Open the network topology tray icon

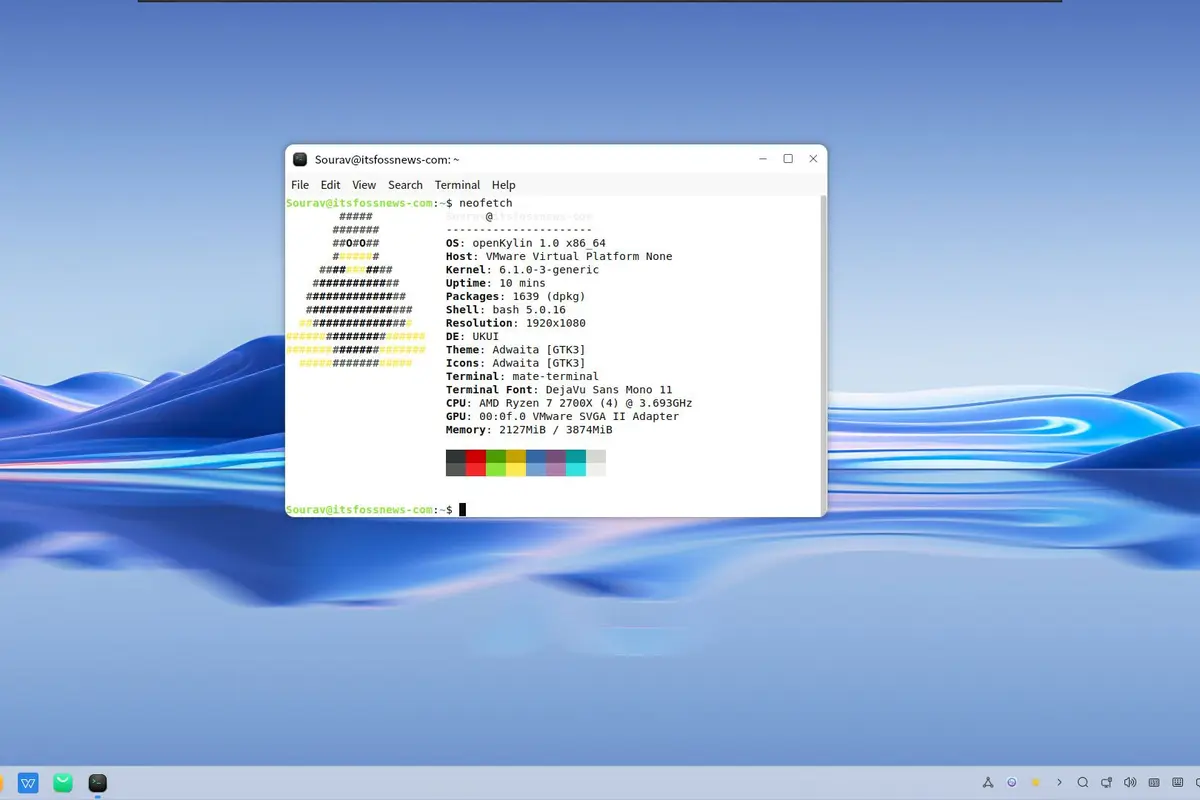click(x=987, y=782)
